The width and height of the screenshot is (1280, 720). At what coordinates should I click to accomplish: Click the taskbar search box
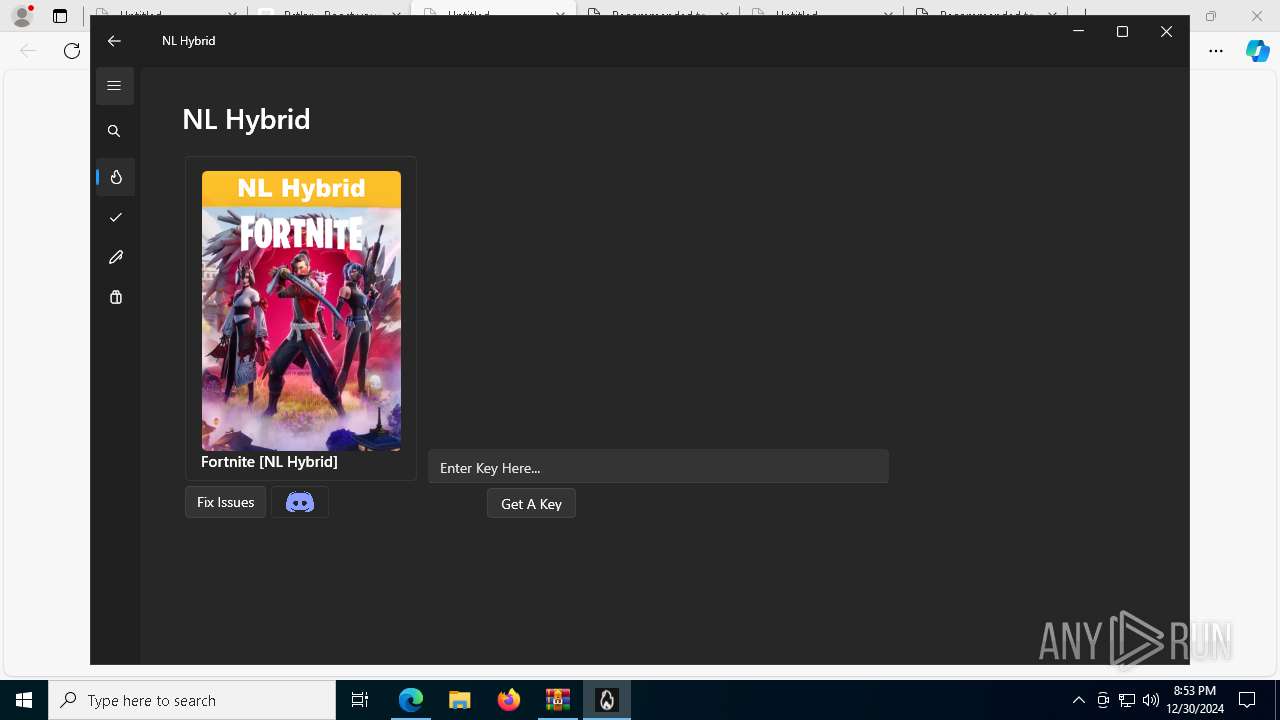192,700
